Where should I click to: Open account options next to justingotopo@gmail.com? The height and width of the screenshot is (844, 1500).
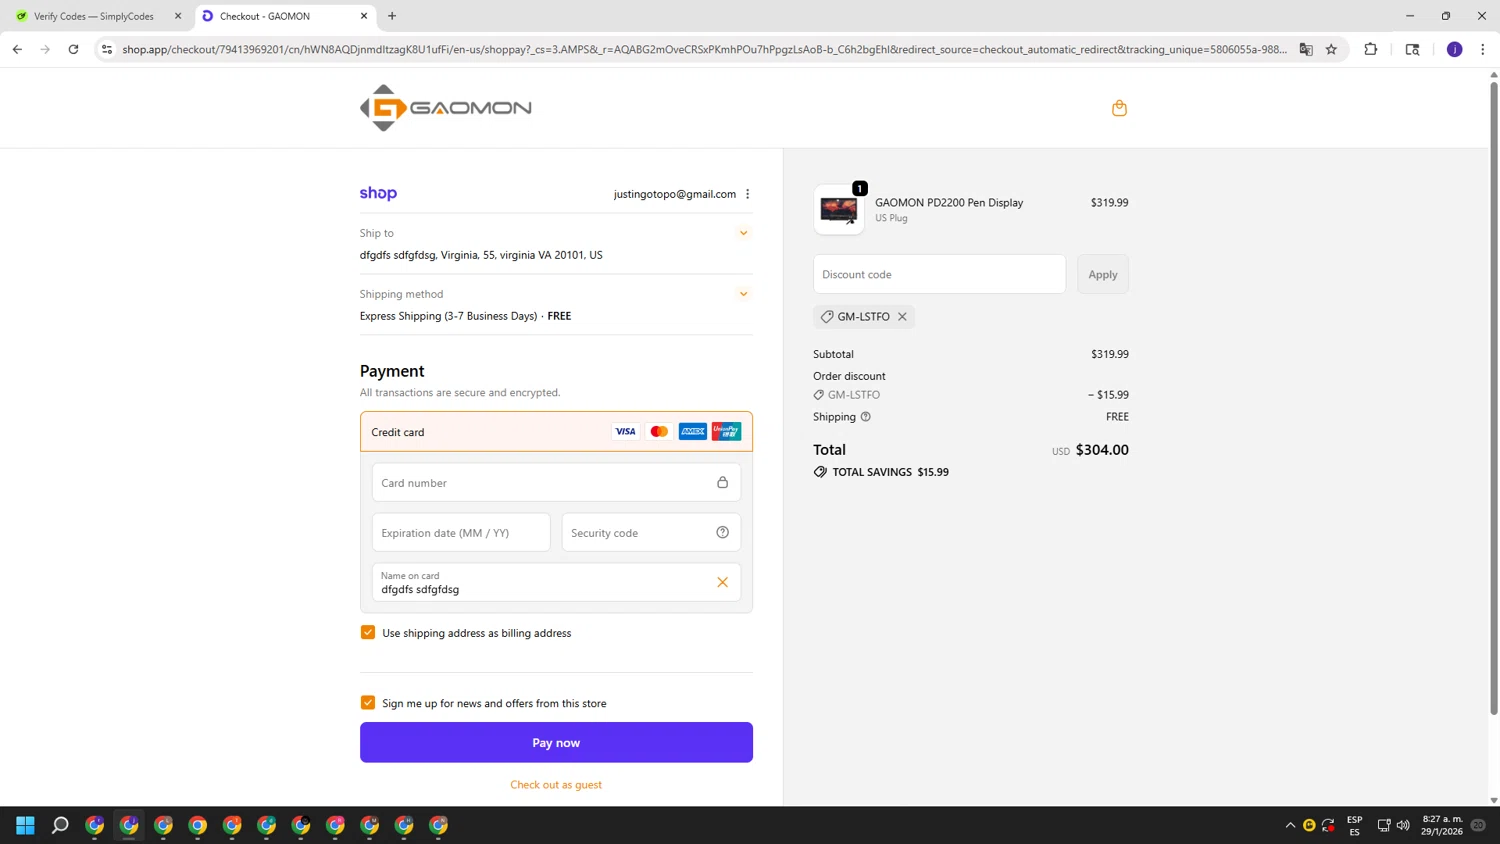pyautogui.click(x=747, y=194)
